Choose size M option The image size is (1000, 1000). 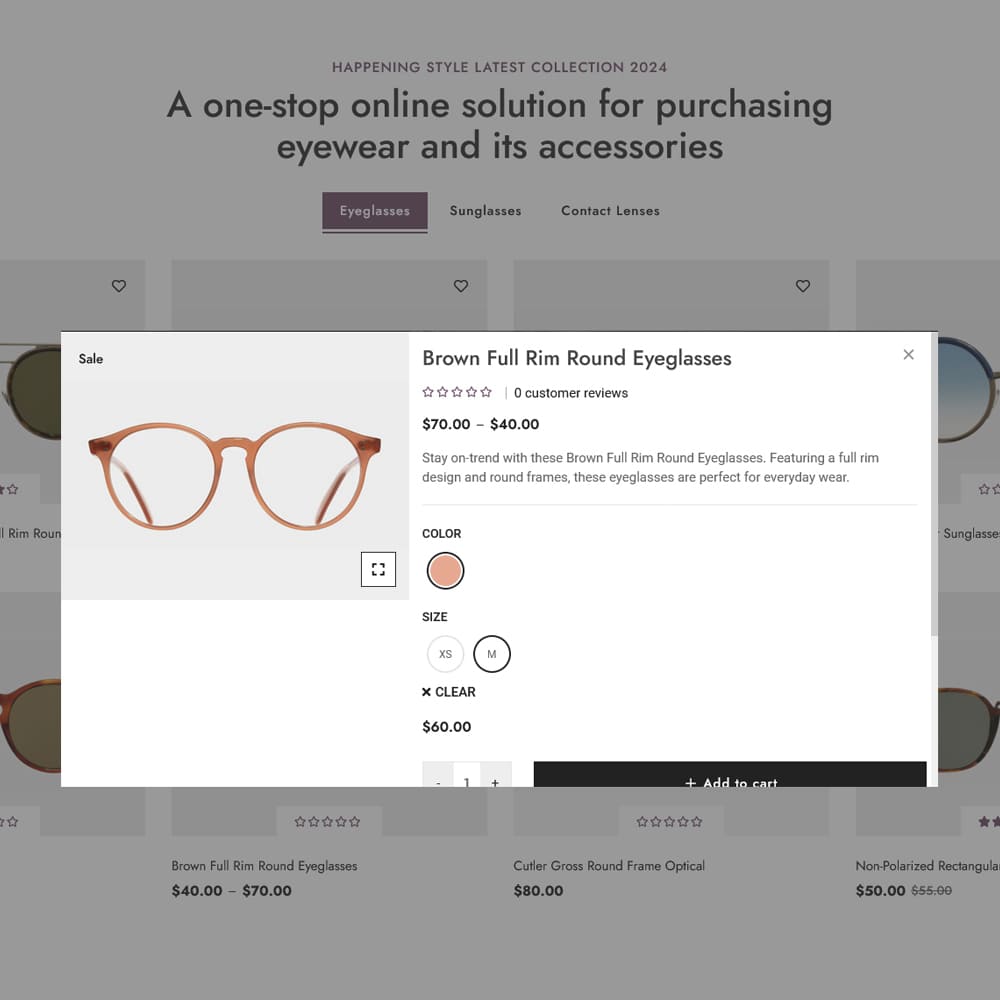click(x=492, y=654)
